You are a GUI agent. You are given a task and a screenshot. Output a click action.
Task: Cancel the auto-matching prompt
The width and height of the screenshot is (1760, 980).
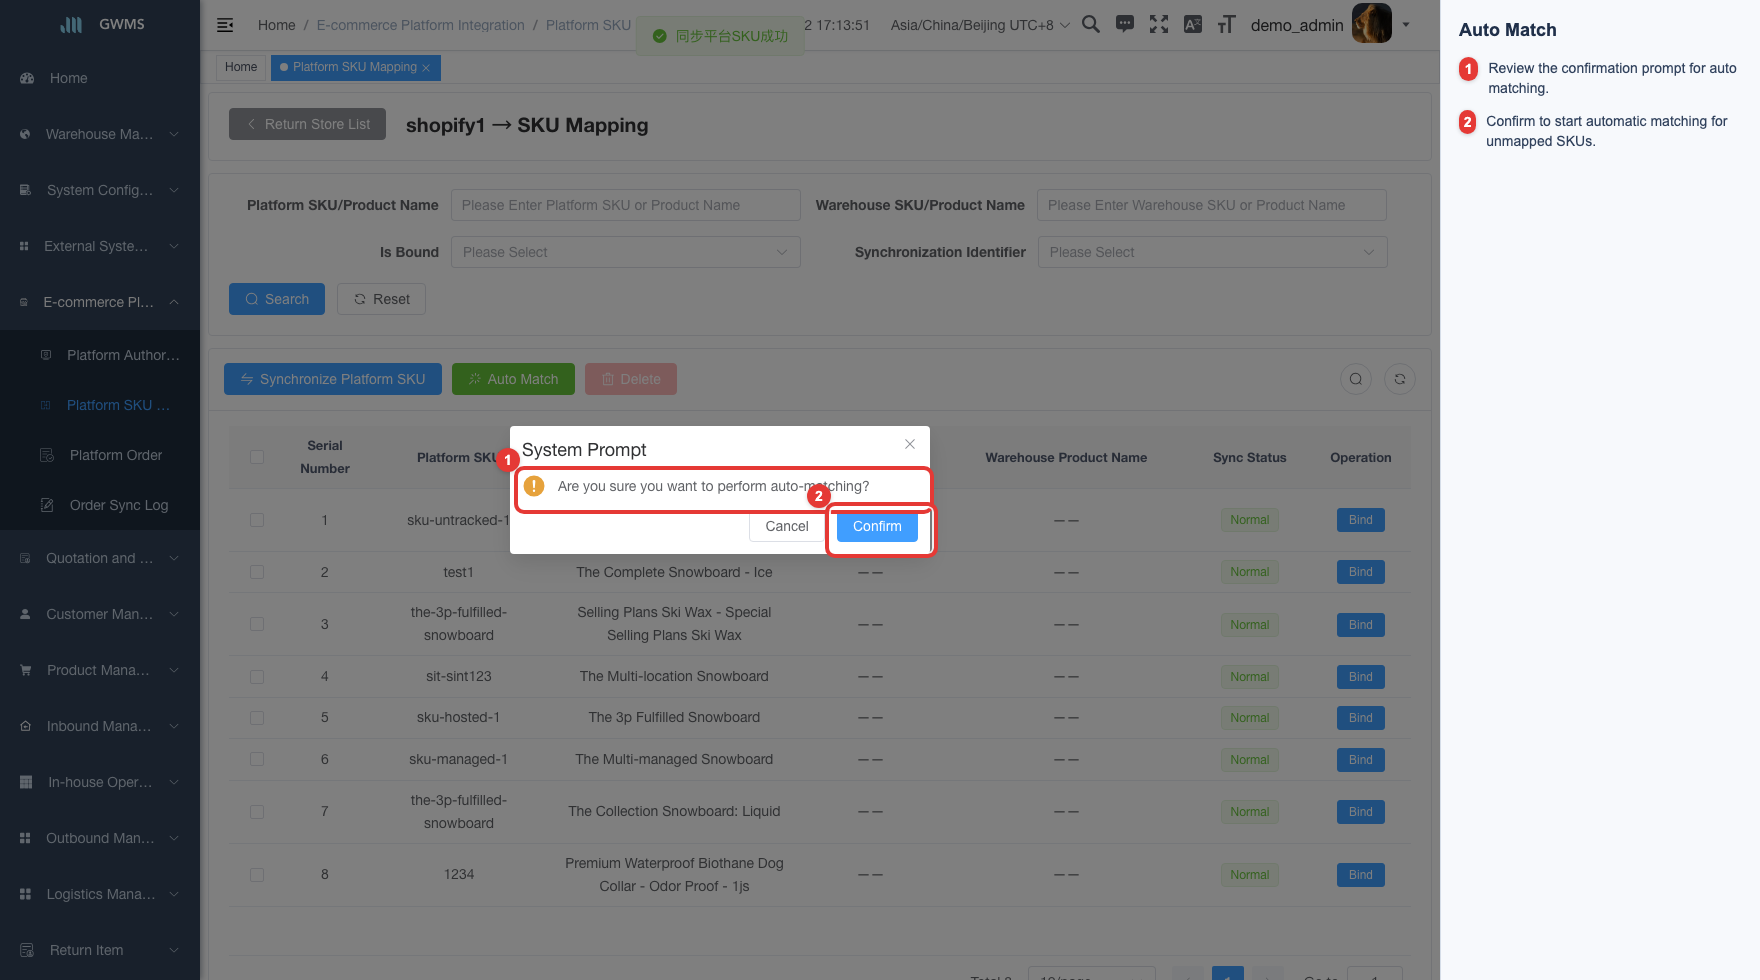click(787, 526)
